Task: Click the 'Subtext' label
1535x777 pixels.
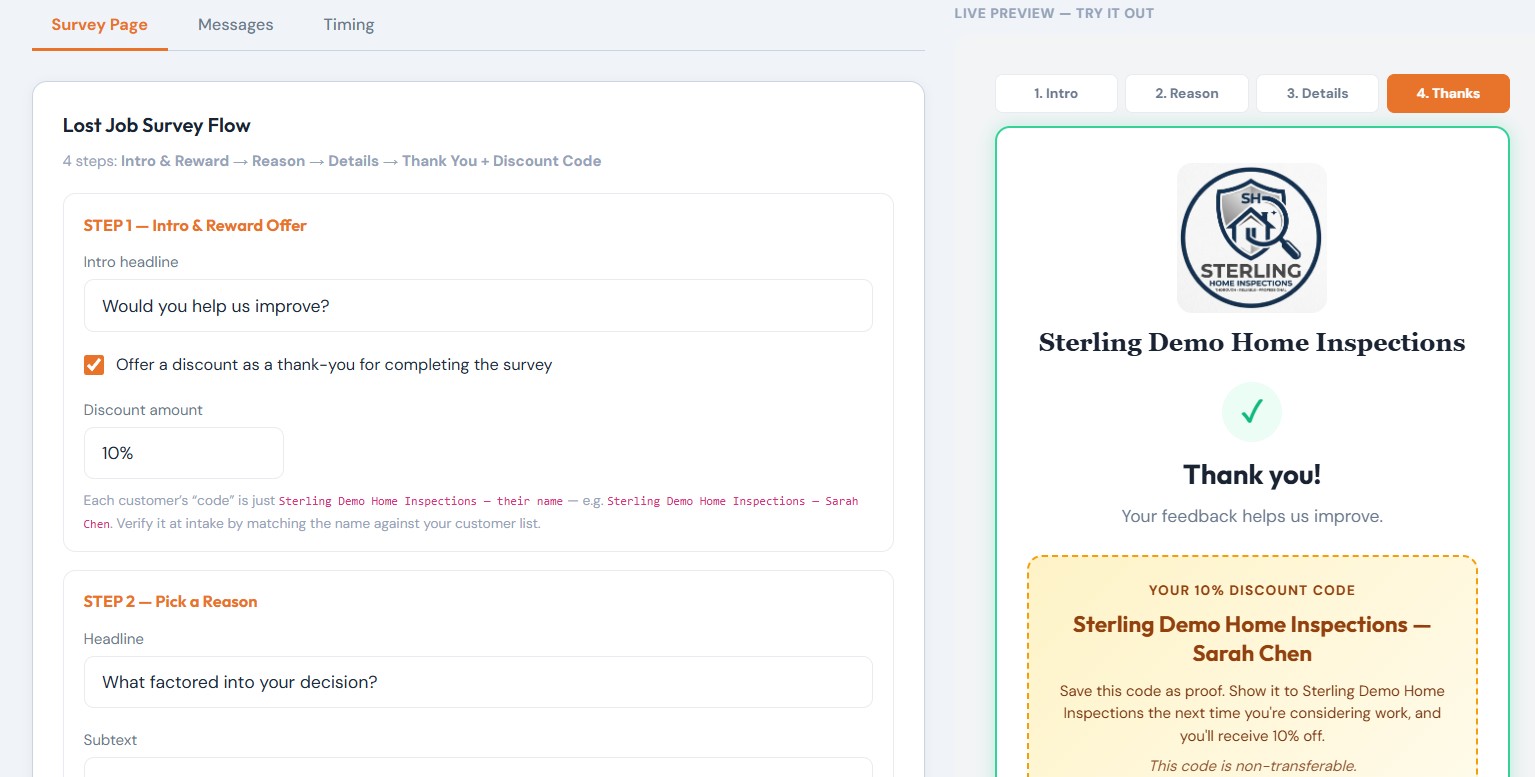Action: pyautogui.click(x=110, y=740)
